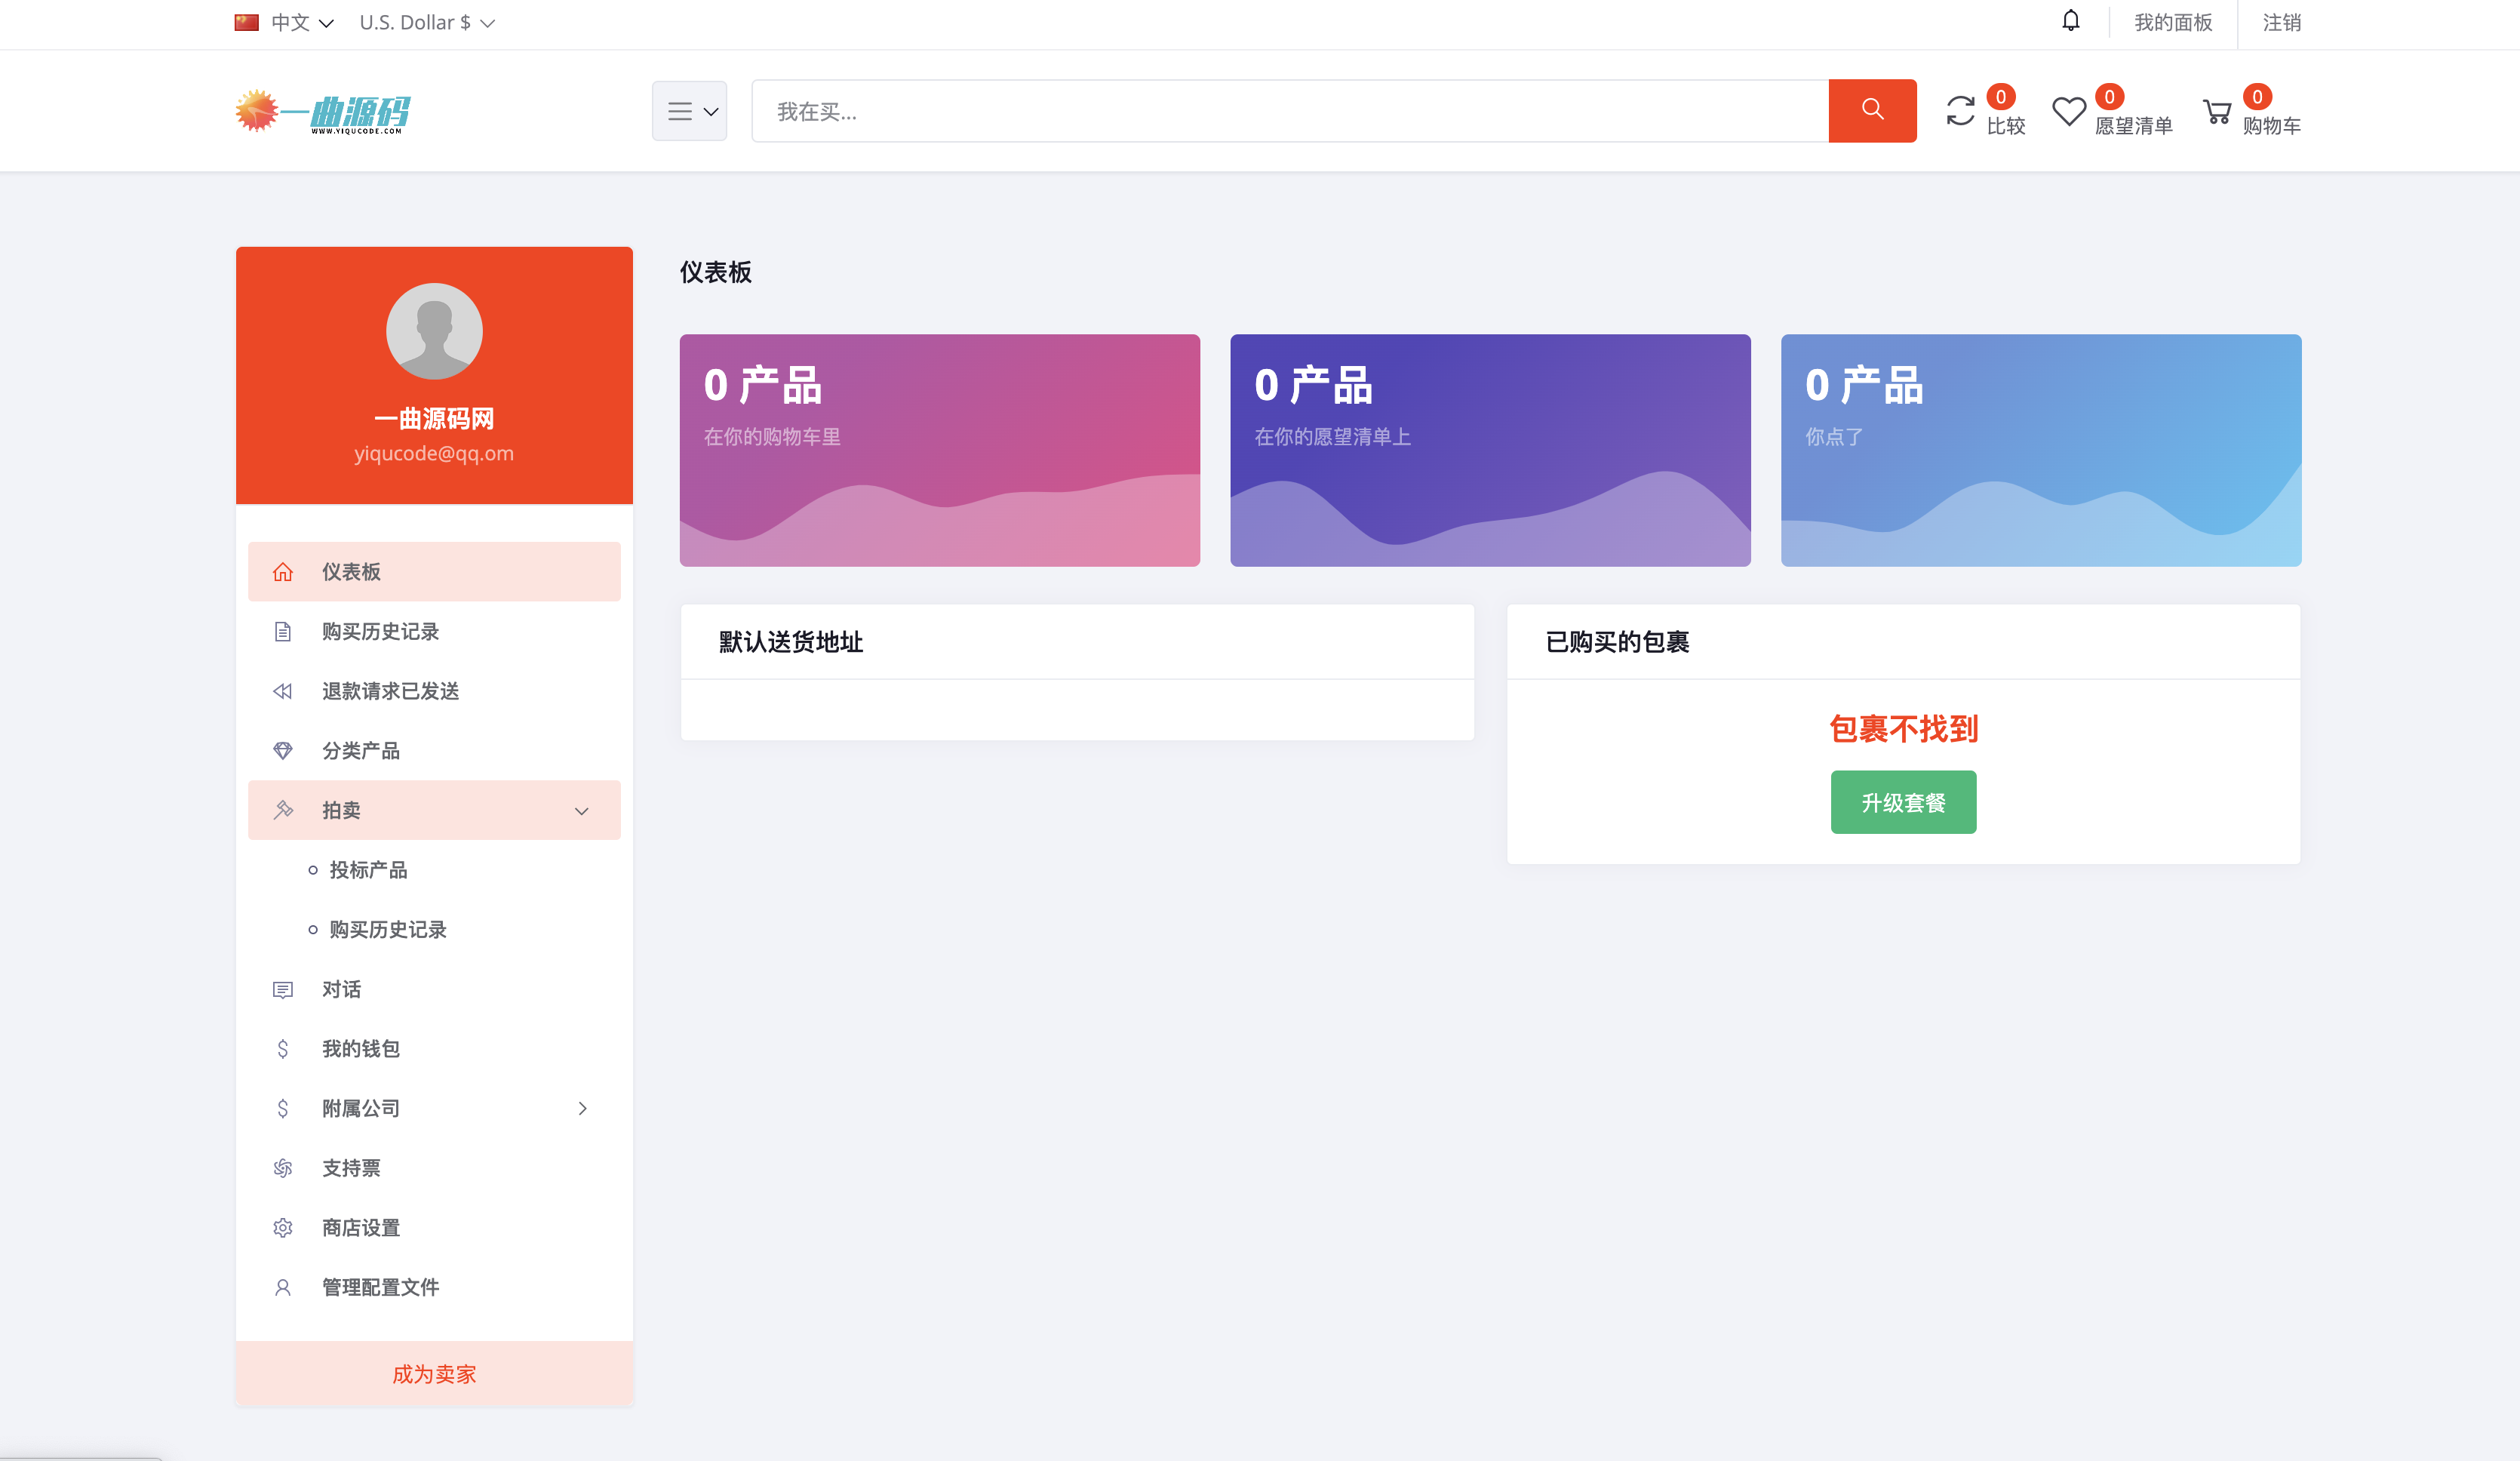Image resolution: width=2520 pixels, height=1461 pixels.
Task: Open the U.S. Dollar currency dropdown
Action: coord(427,22)
